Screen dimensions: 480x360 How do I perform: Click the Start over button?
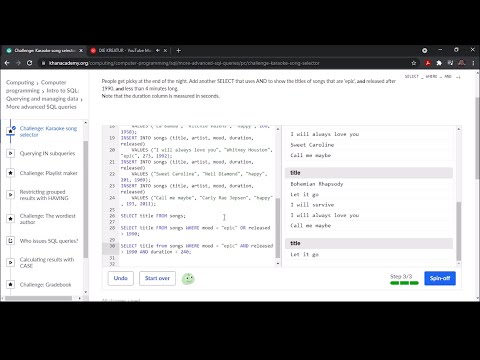[x=157, y=278]
